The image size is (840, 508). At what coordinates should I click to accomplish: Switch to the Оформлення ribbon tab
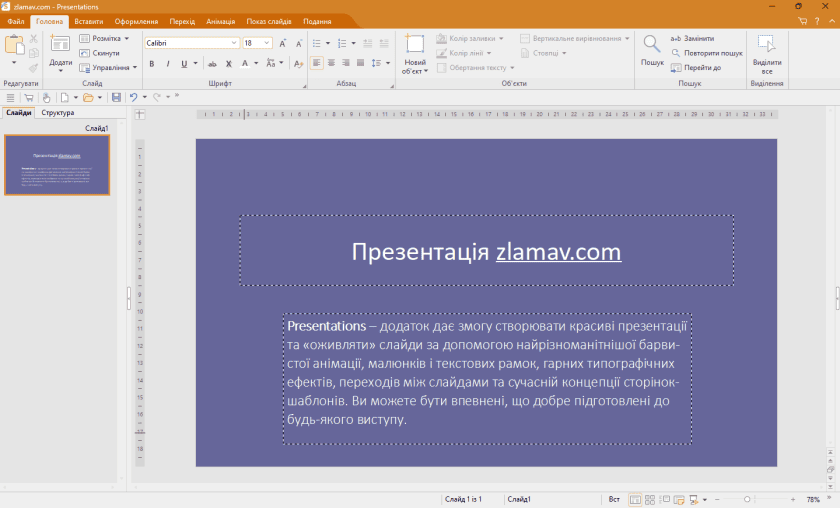click(x=136, y=21)
